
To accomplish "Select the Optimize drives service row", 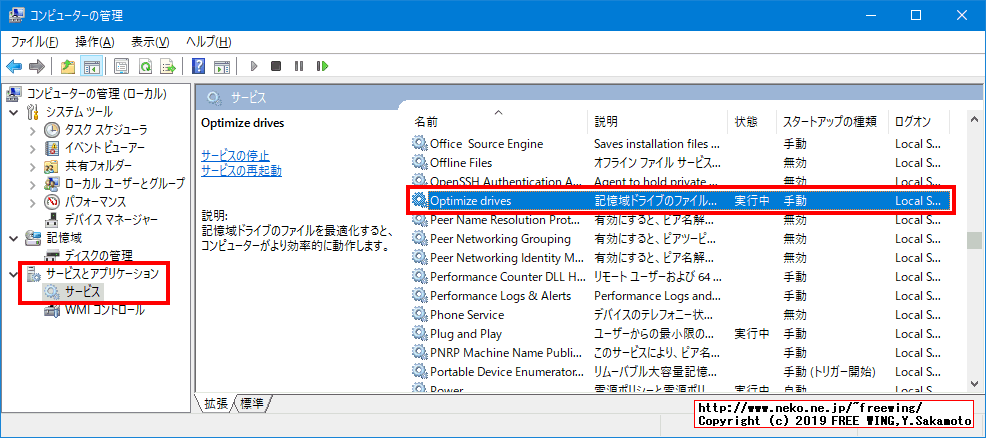I will tap(680, 201).
